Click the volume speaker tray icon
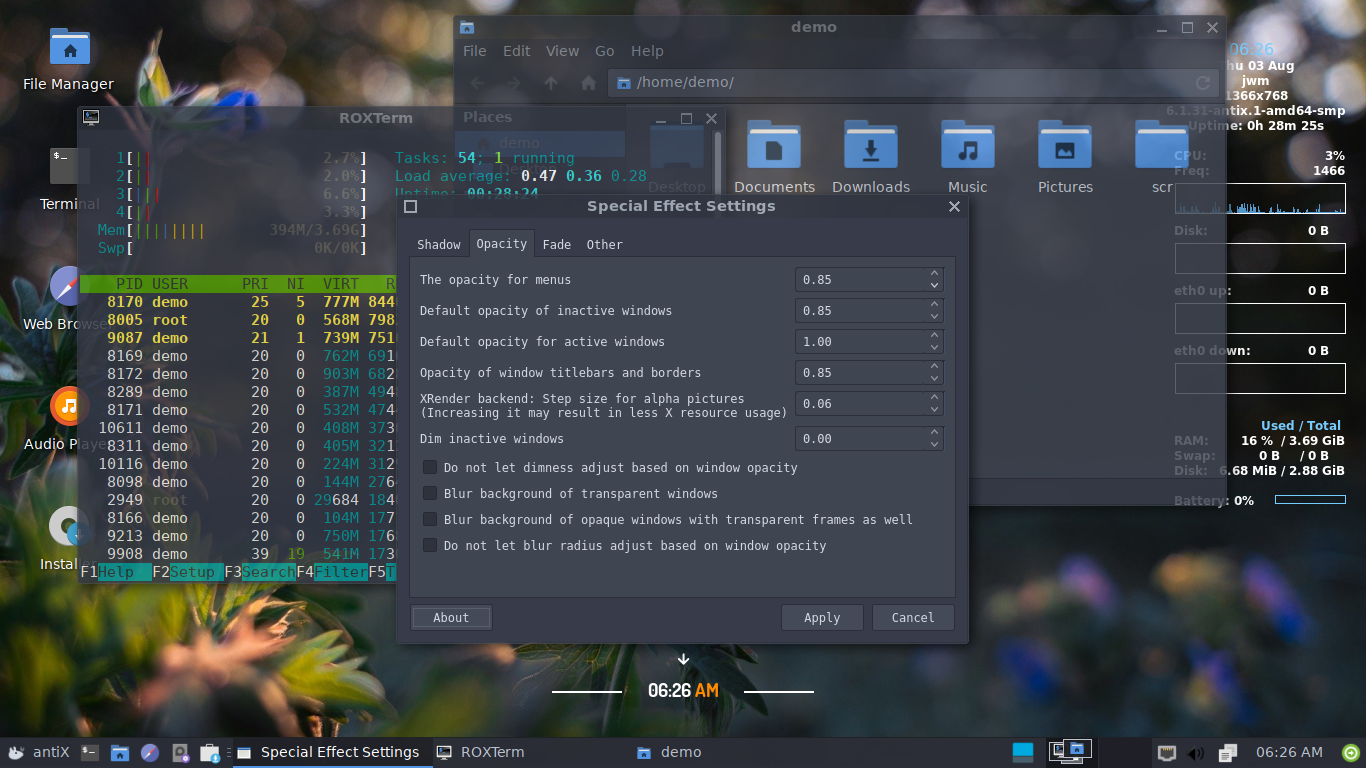 1196,752
